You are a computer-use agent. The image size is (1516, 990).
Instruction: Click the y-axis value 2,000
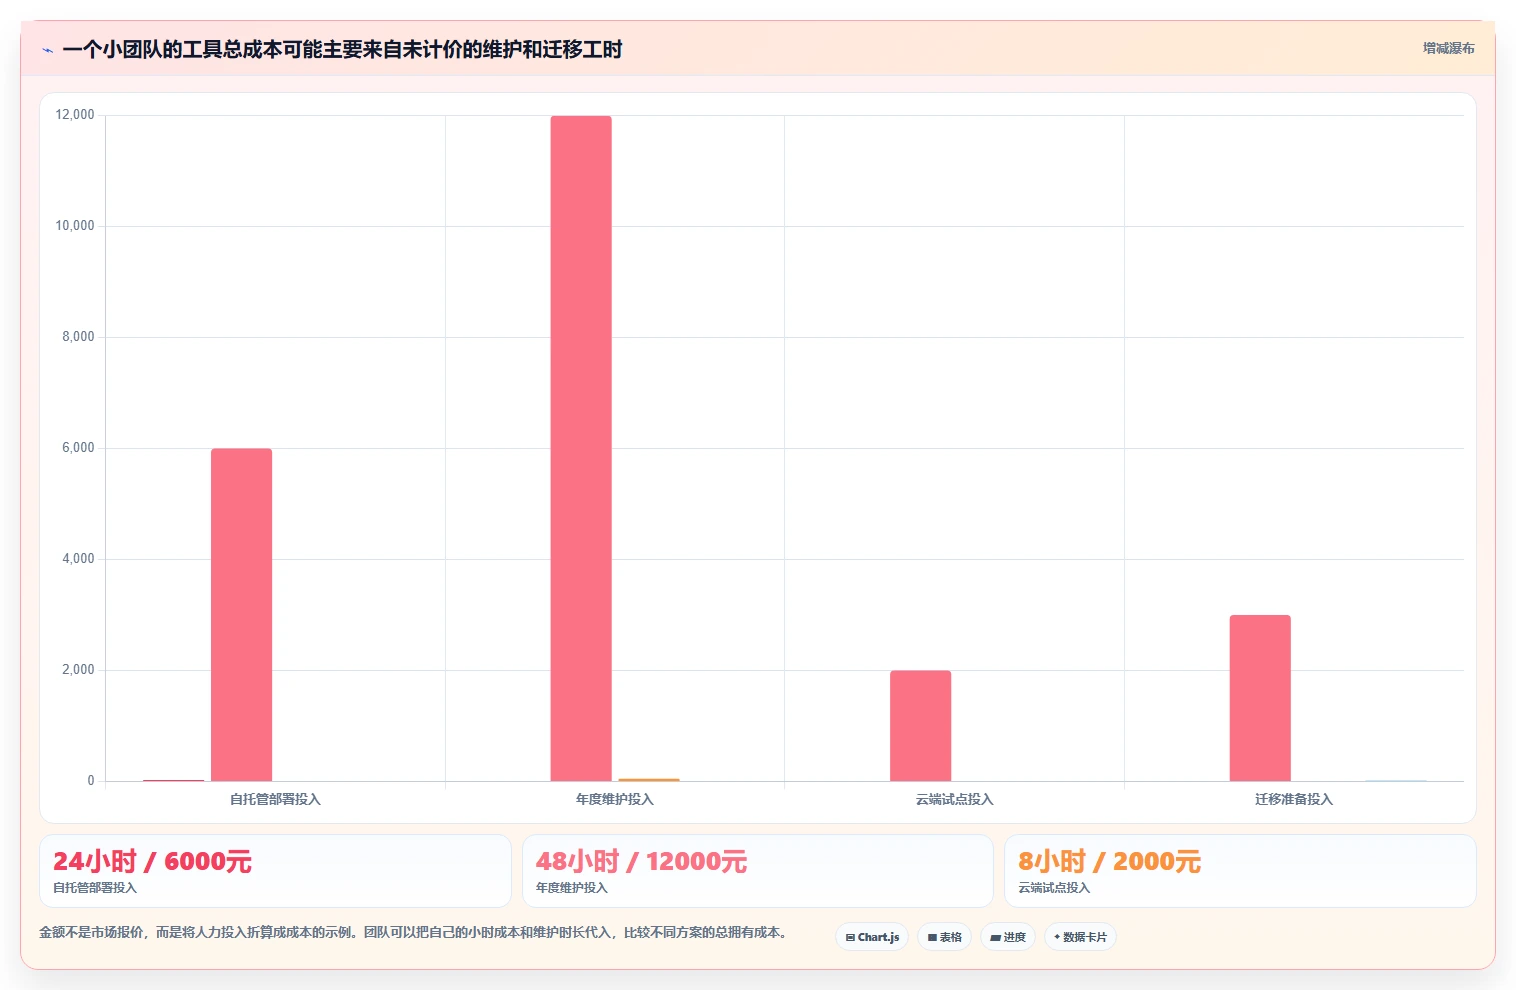(78, 670)
